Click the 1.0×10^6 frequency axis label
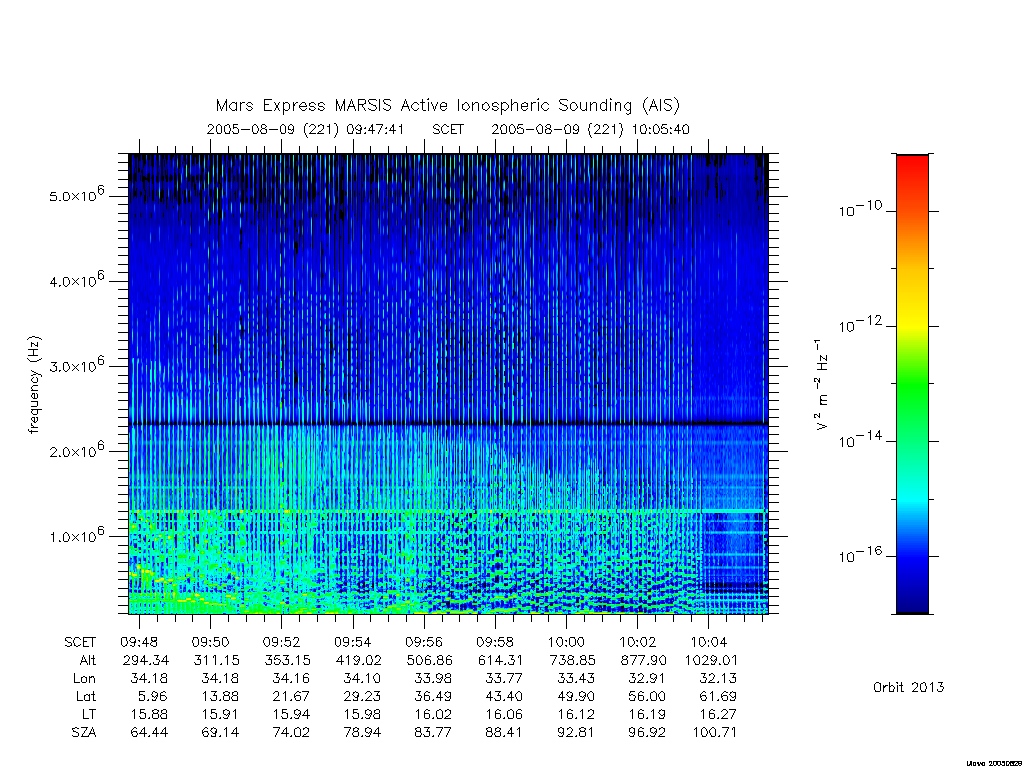The height and width of the screenshot is (768, 1024). [76, 535]
